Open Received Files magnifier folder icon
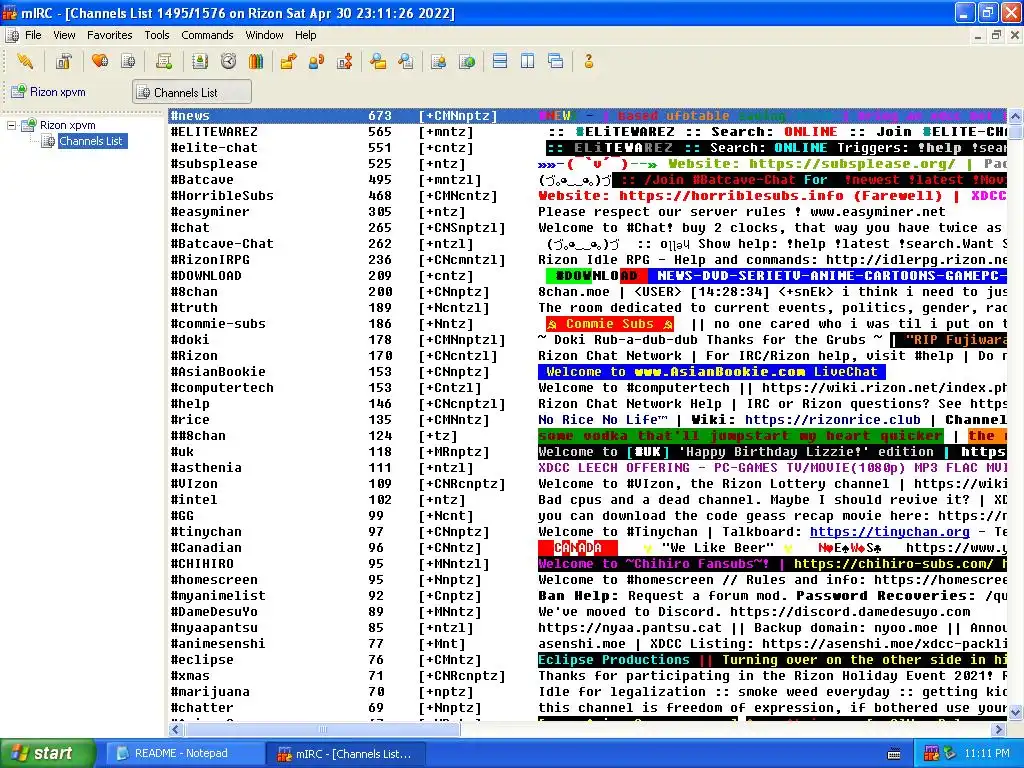1024x768 pixels. point(378,61)
